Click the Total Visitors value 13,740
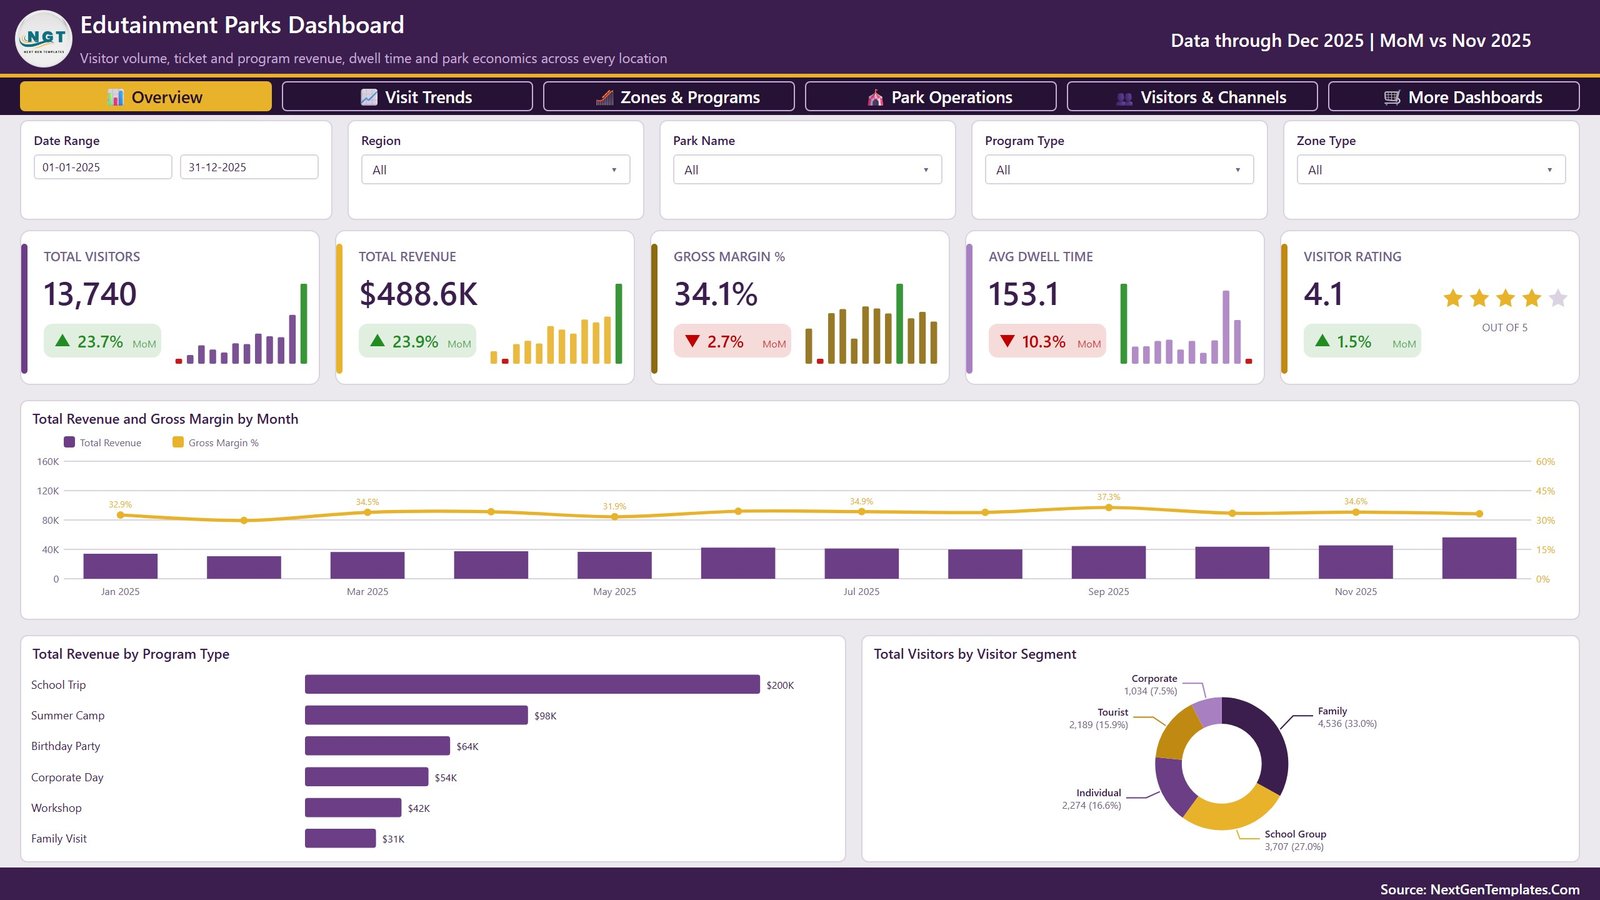 pos(90,294)
